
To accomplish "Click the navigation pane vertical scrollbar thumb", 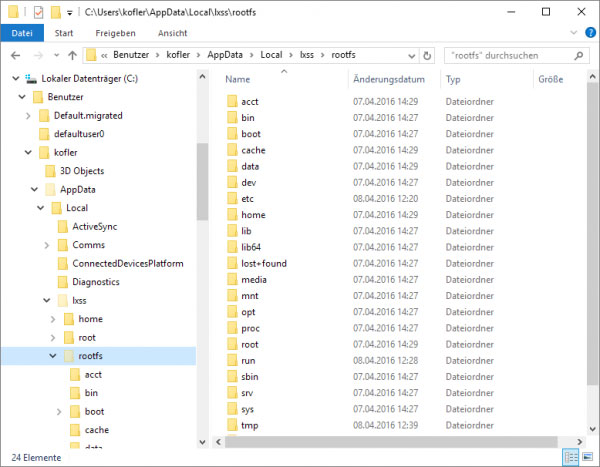I will point(202,181).
